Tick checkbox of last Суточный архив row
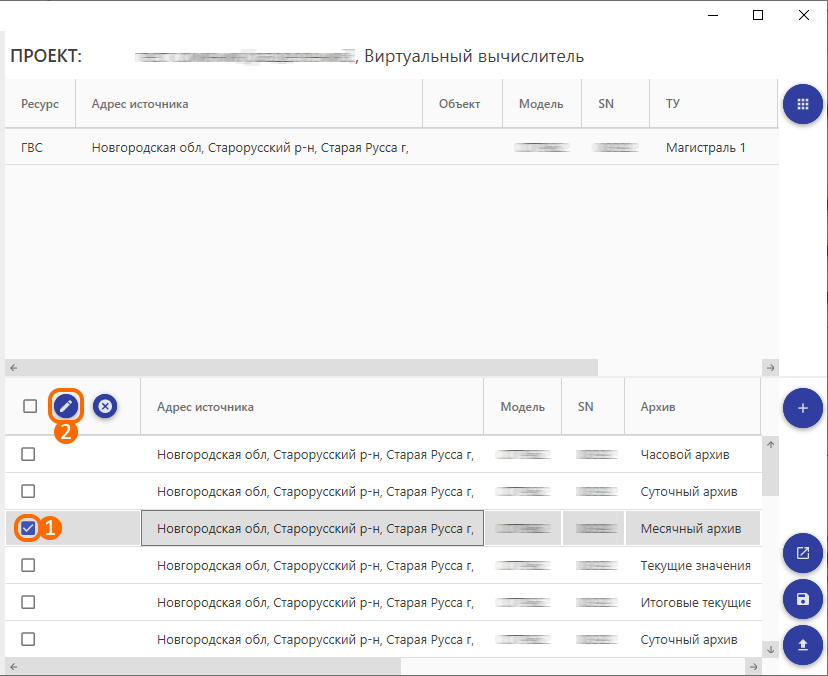 click(x=28, y=639)
